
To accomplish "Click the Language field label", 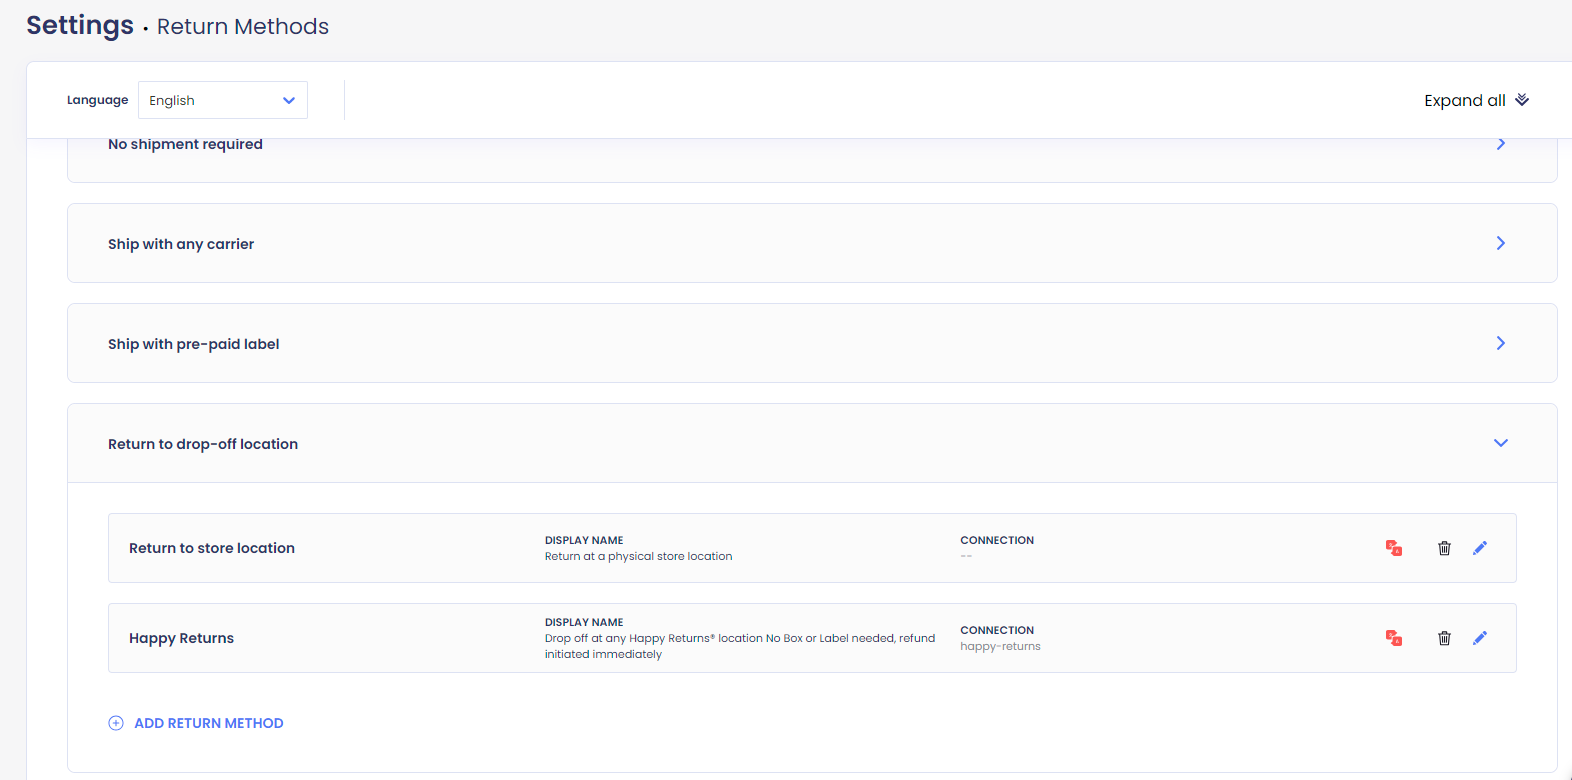I will coord(97,100).
